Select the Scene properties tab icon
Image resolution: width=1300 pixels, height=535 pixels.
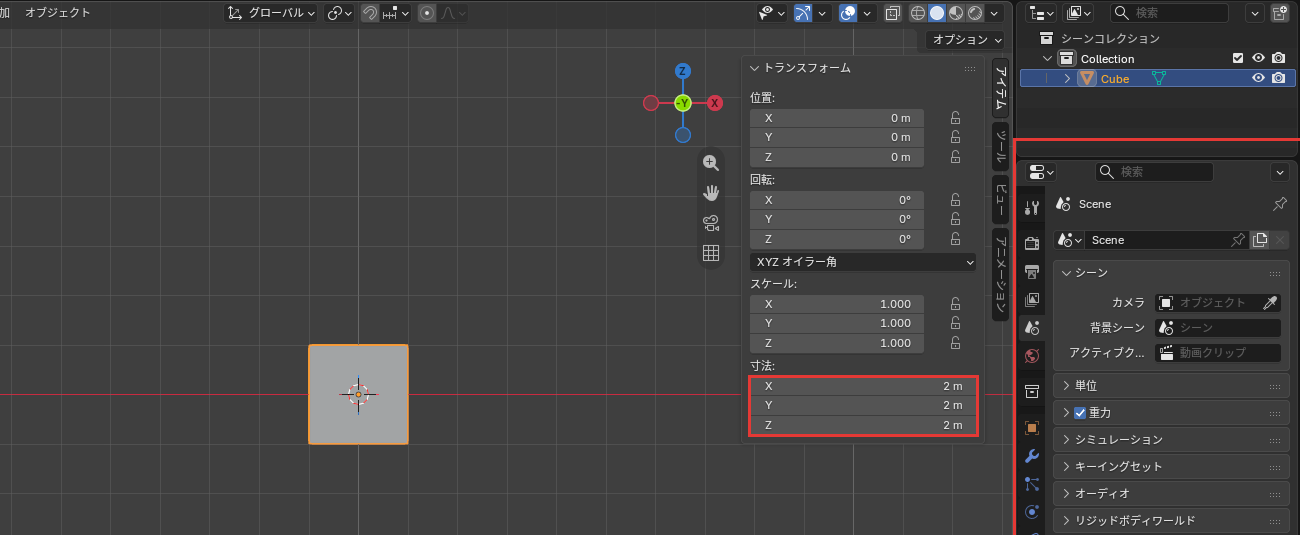point(1033,327)
